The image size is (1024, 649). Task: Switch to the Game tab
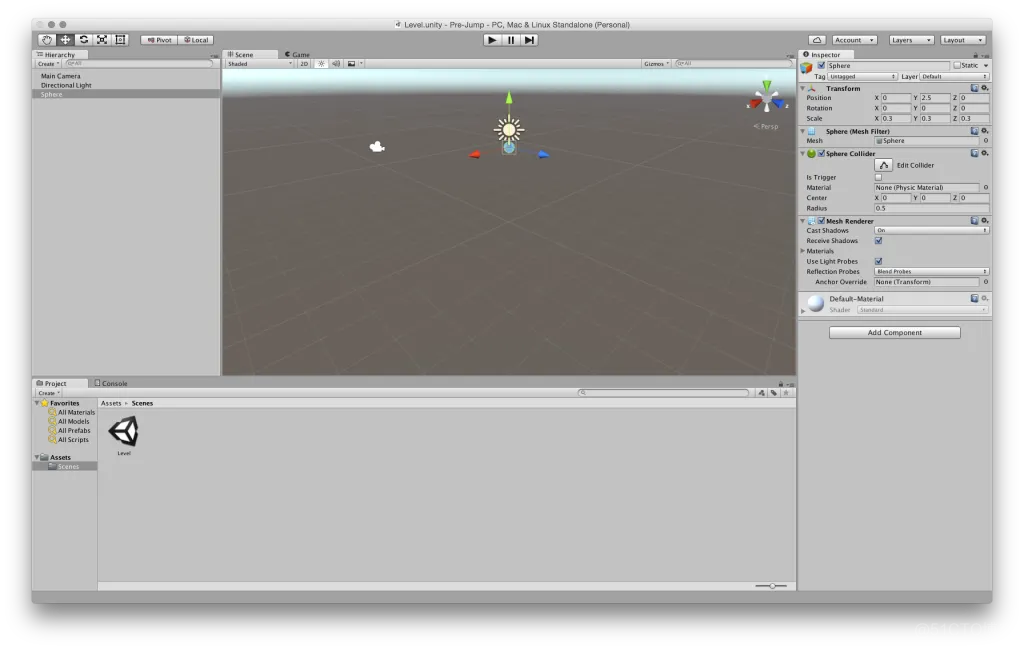click(x=297, y=54)
